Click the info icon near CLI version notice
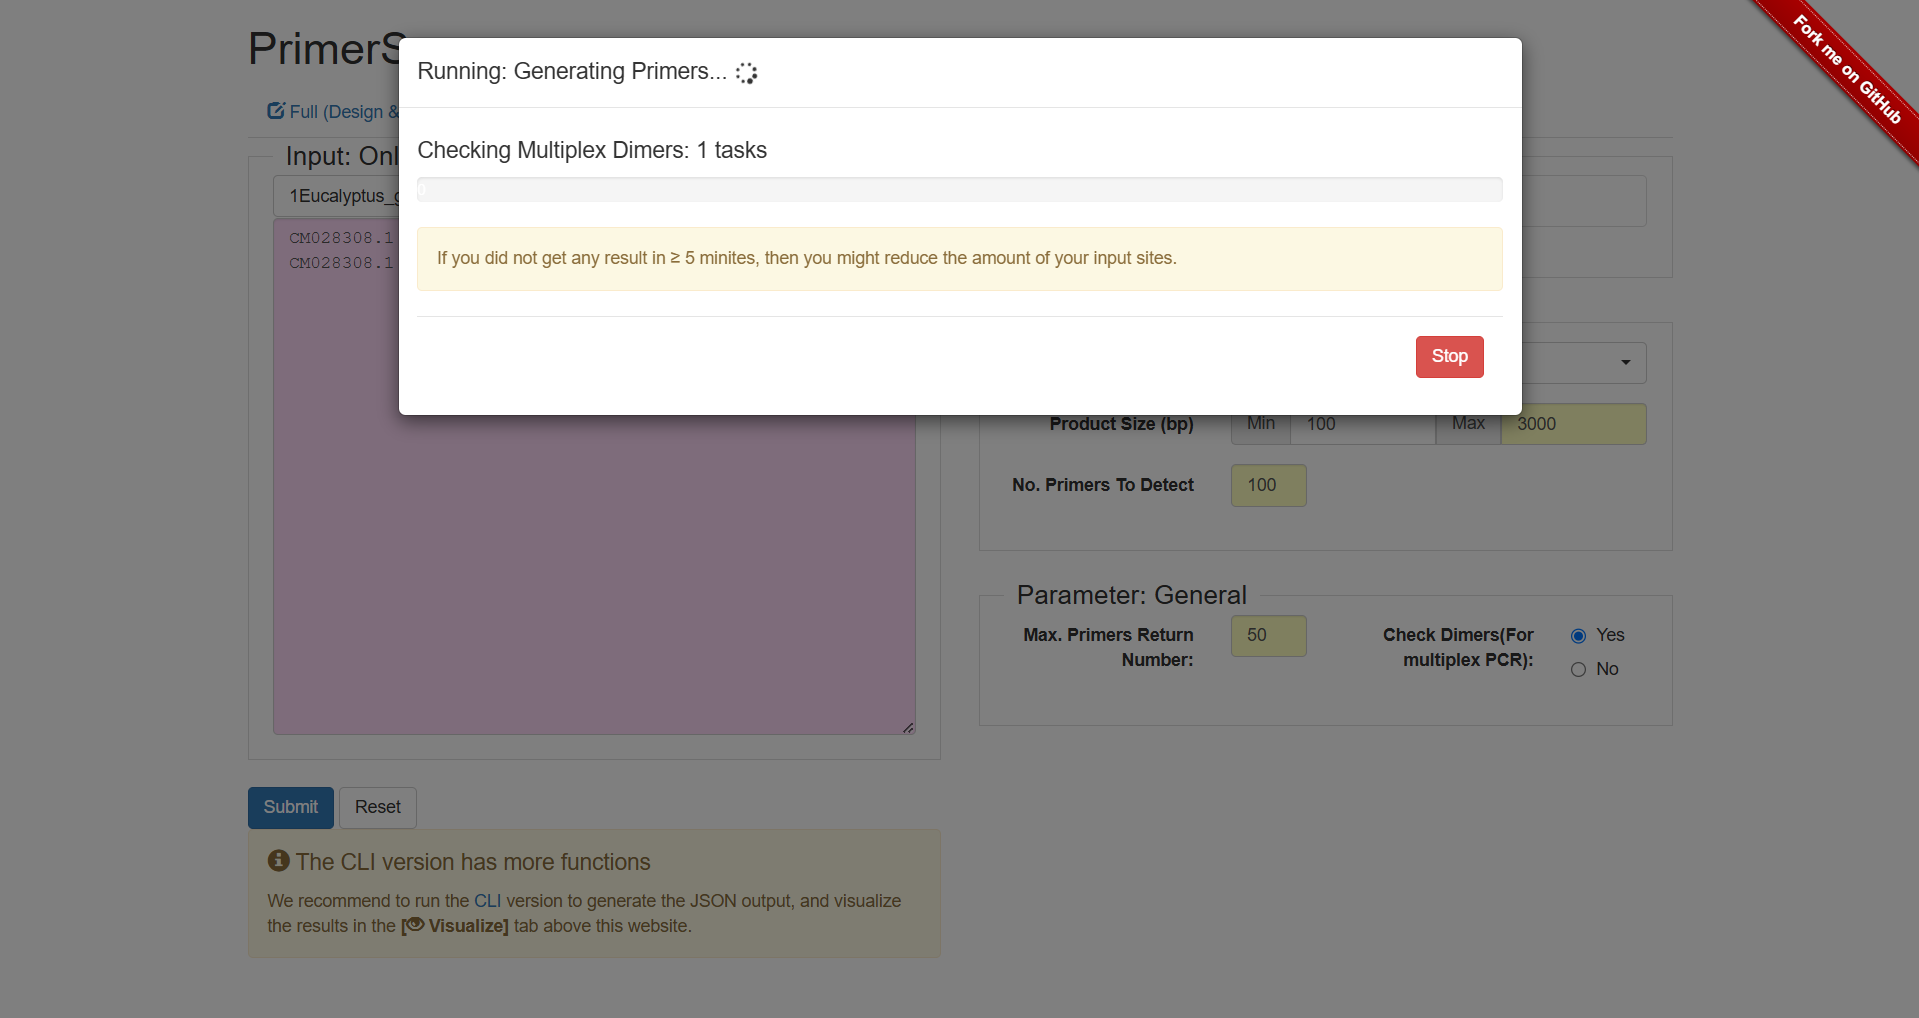1919x1018 pixels. coord(277,860)
